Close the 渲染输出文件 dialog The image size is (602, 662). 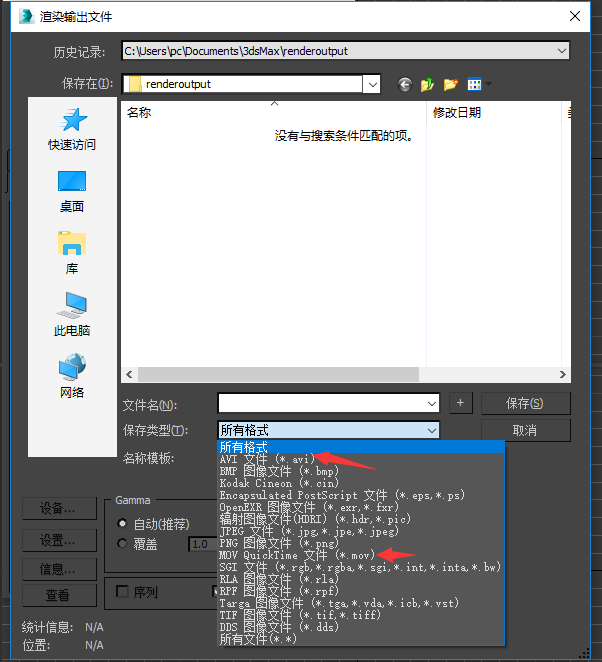(575, 16)
